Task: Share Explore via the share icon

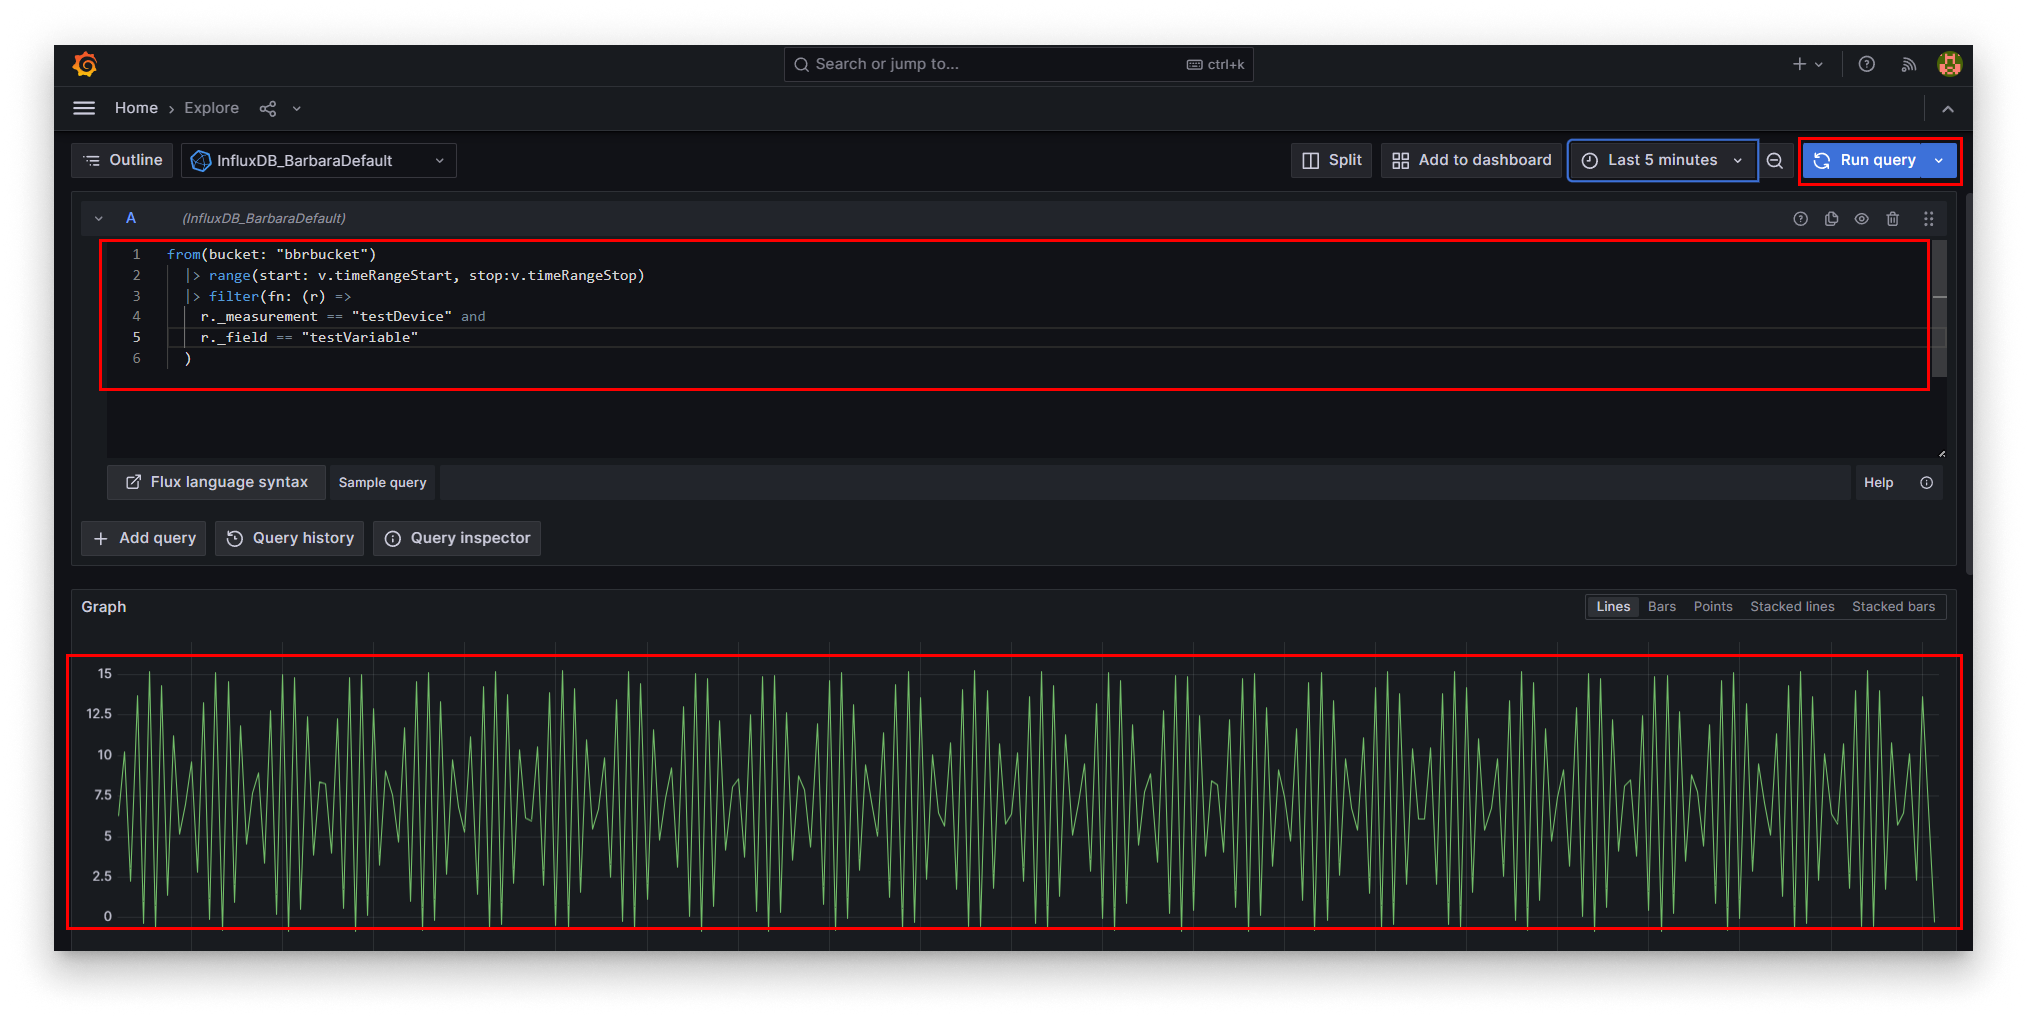Action: pos(267,108)
